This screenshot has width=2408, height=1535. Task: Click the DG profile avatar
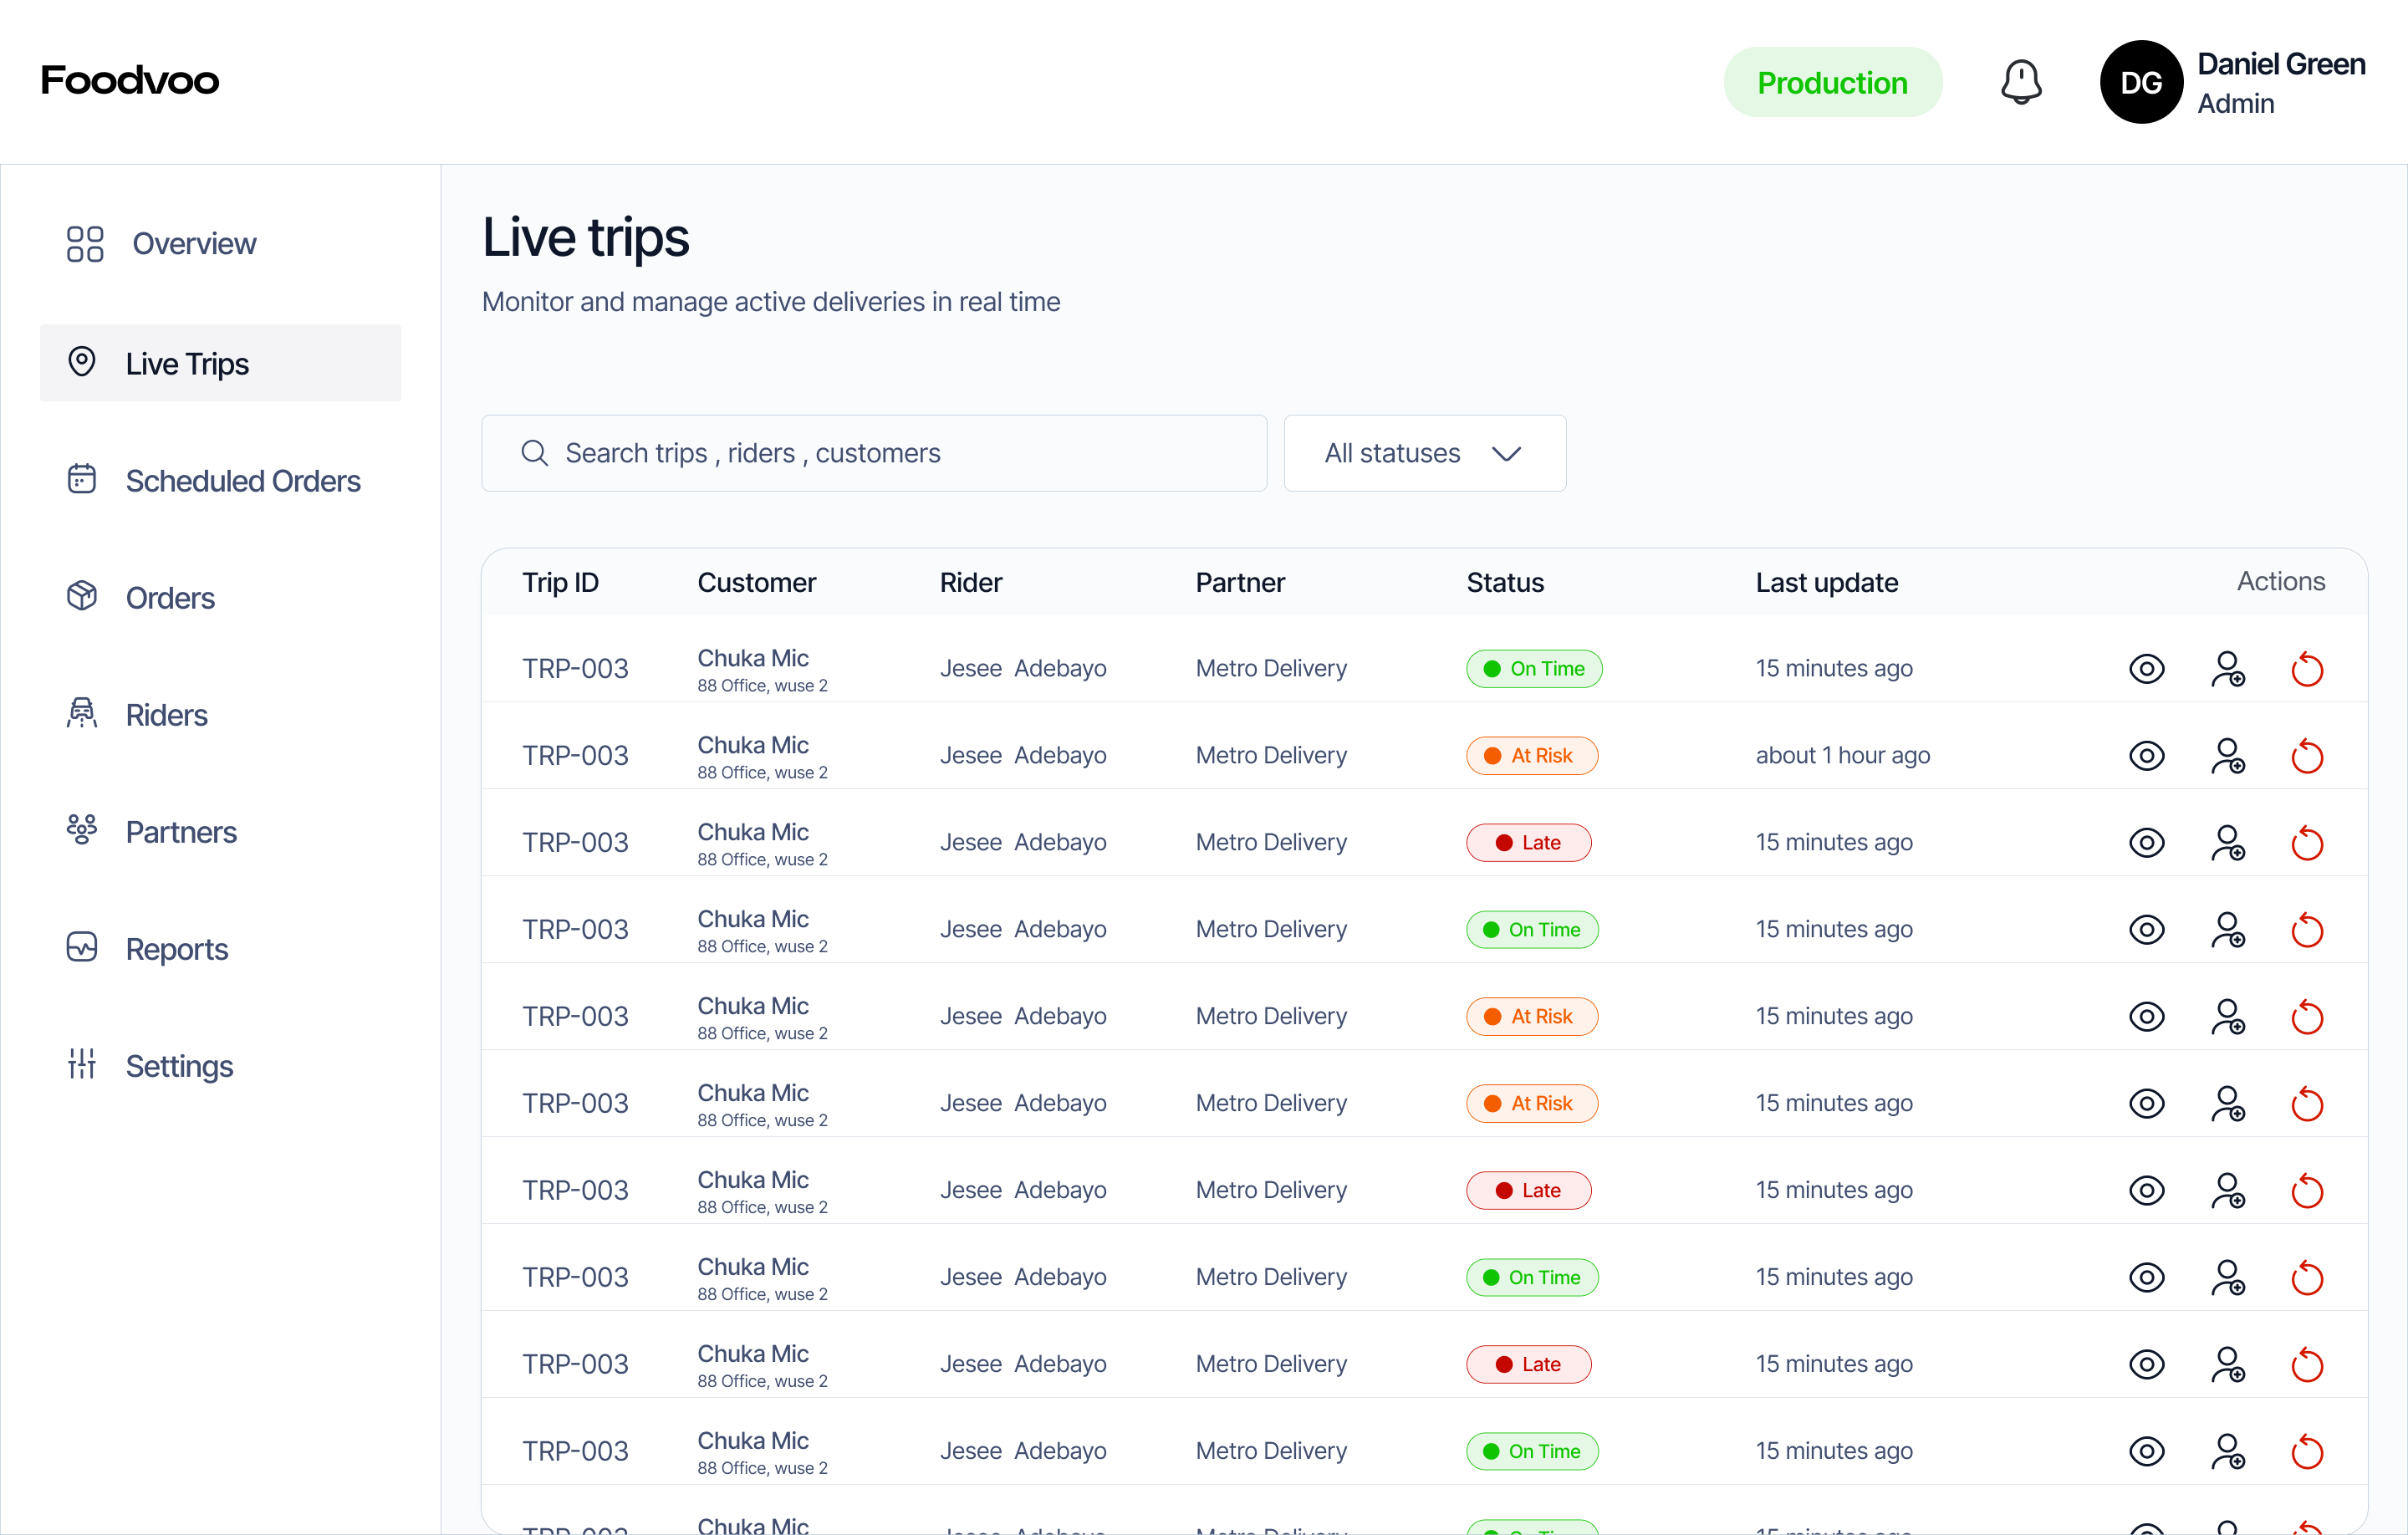[2141, 82]
